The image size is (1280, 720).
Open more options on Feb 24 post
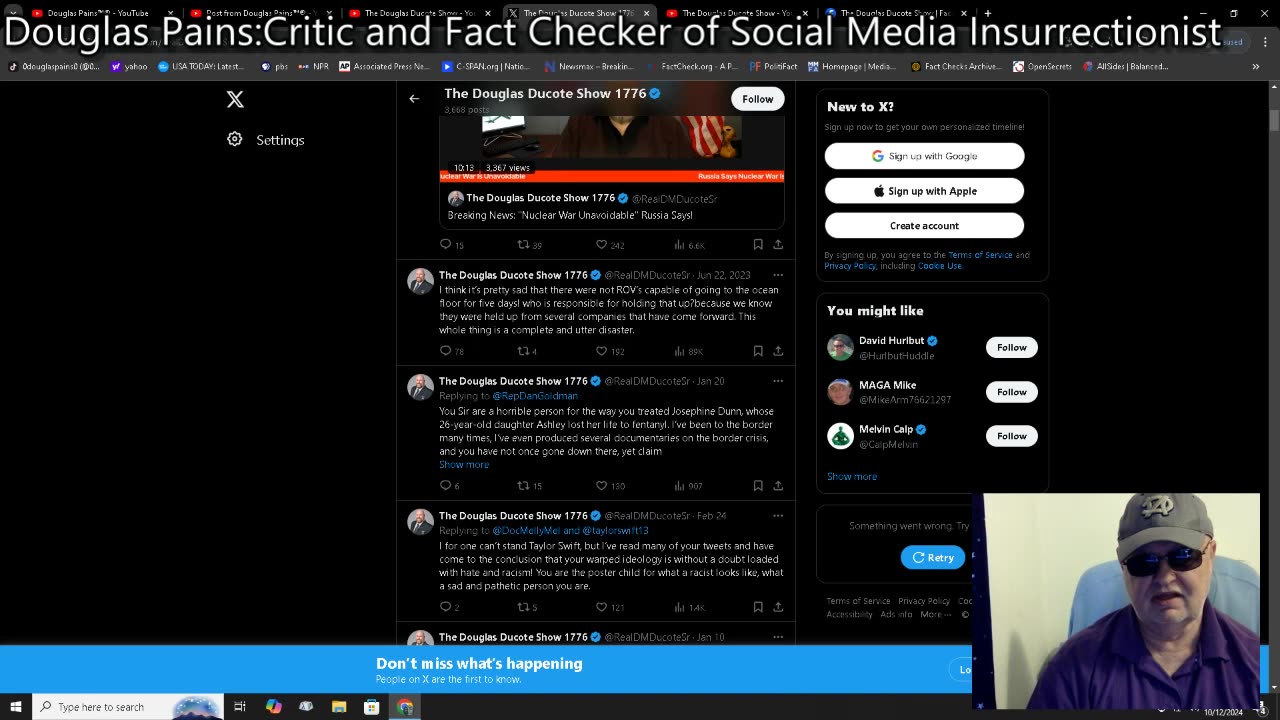tap(778, 516)
